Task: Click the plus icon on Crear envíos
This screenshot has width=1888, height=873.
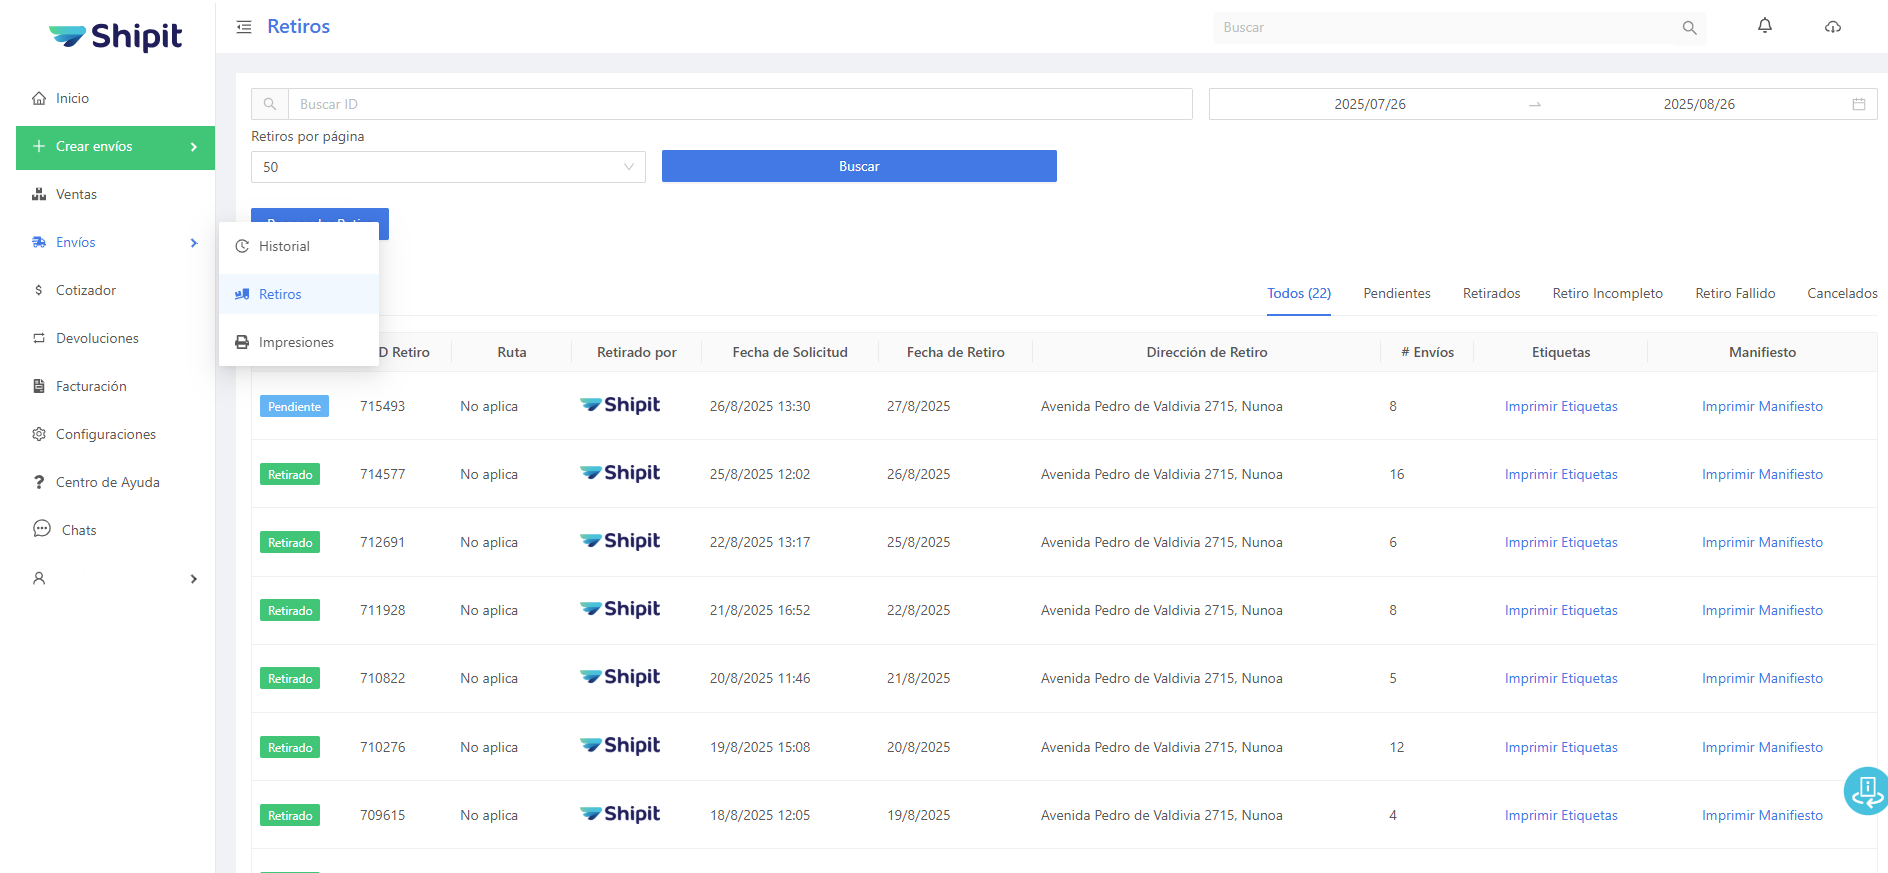Action: (39, 146)
